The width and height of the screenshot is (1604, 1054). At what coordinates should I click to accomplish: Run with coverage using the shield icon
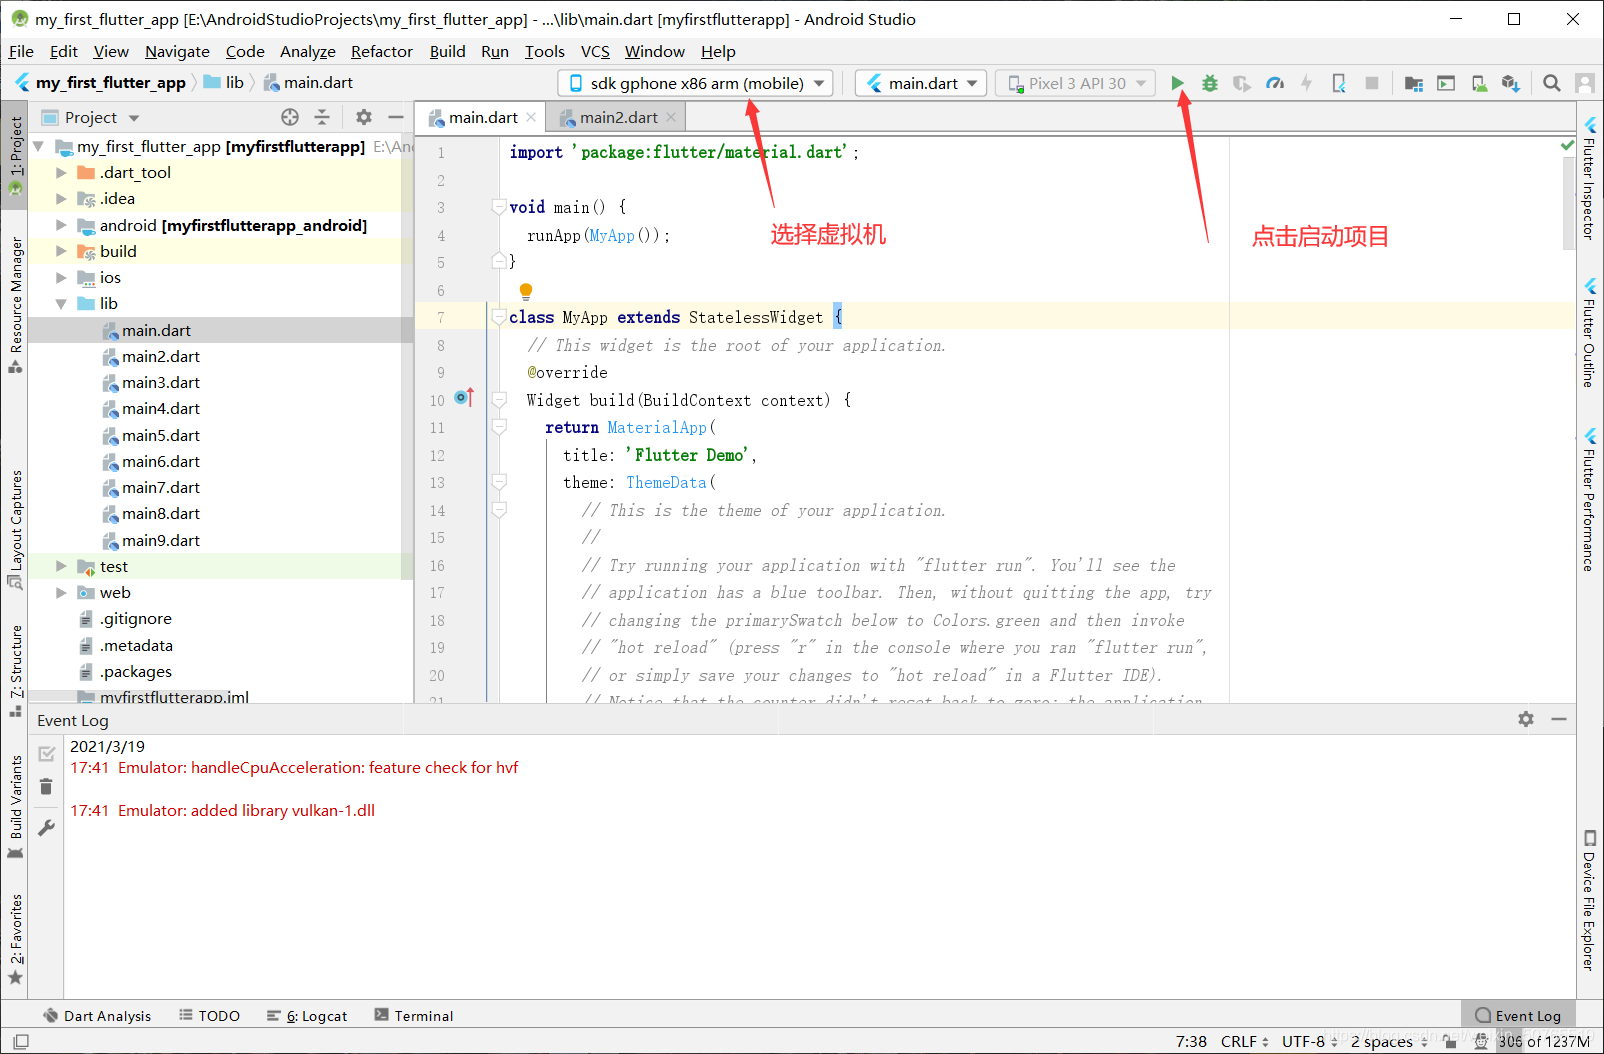(1242, 83)
